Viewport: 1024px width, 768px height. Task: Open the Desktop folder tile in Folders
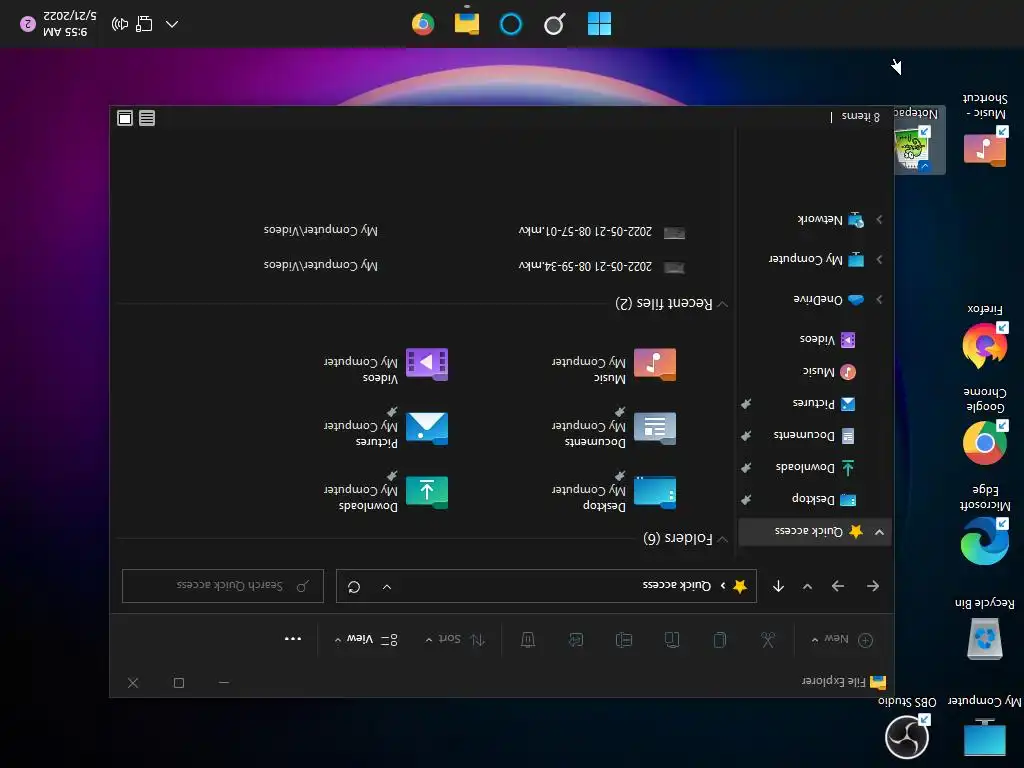[x=614, y=494]
